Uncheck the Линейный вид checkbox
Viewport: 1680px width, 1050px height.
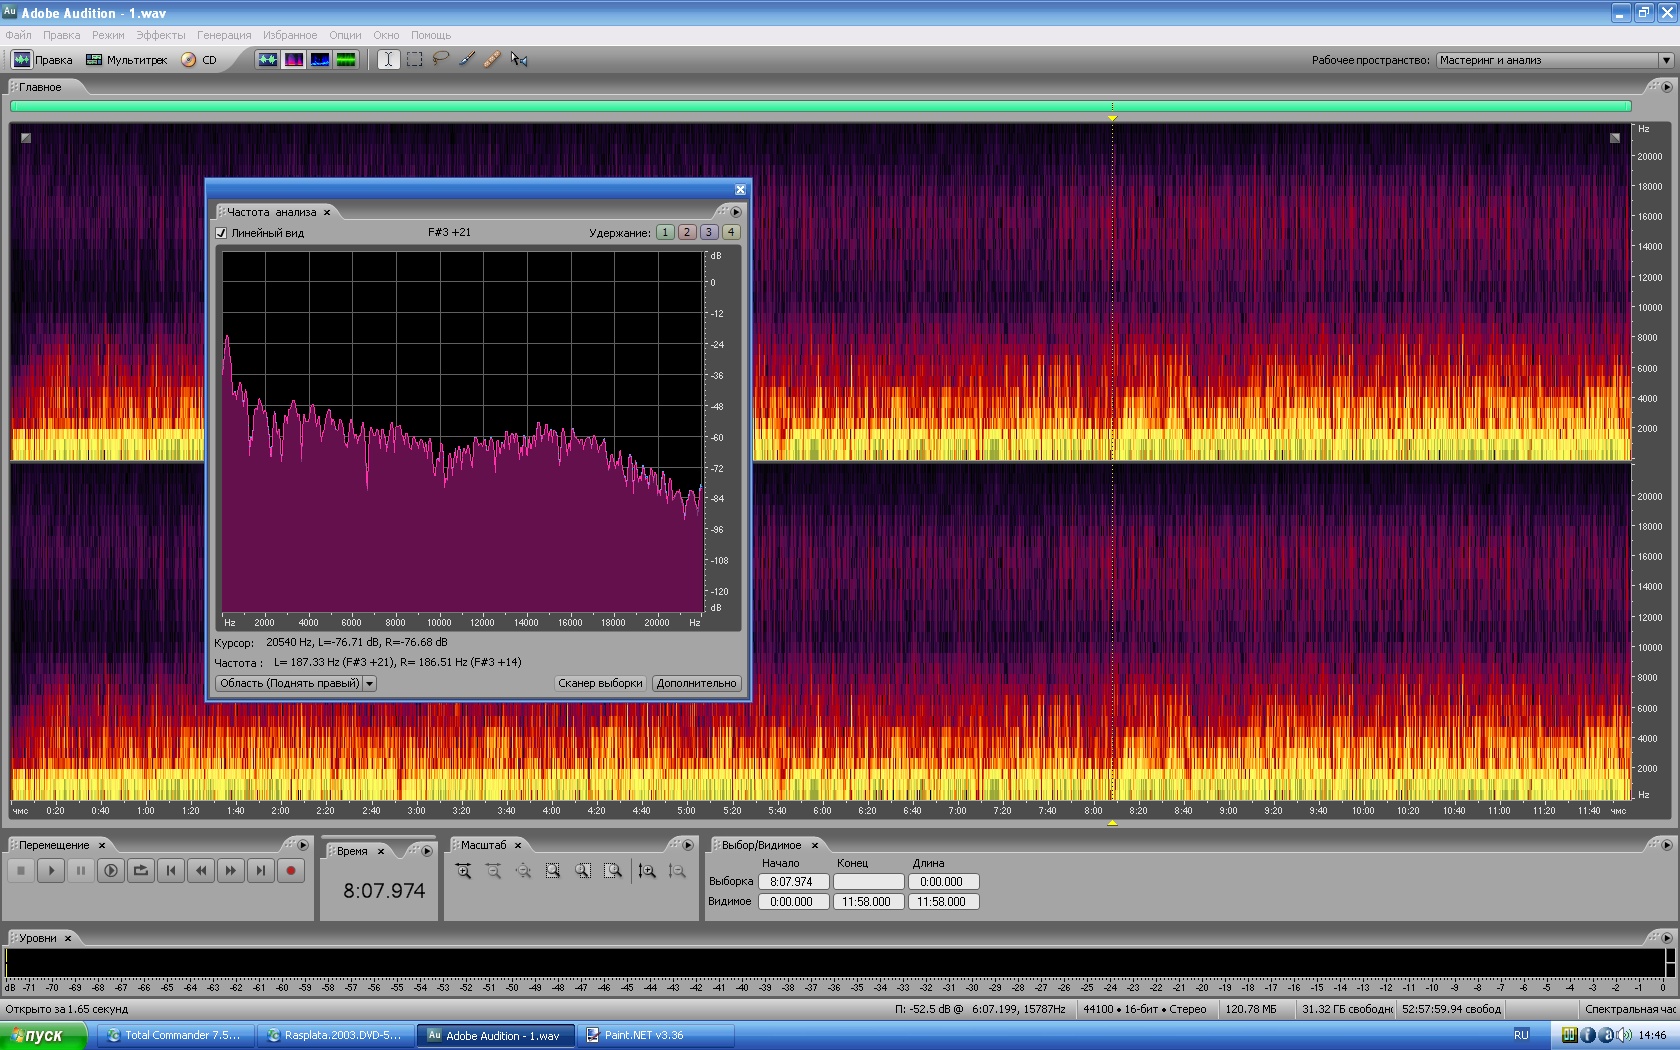(222, 233)
